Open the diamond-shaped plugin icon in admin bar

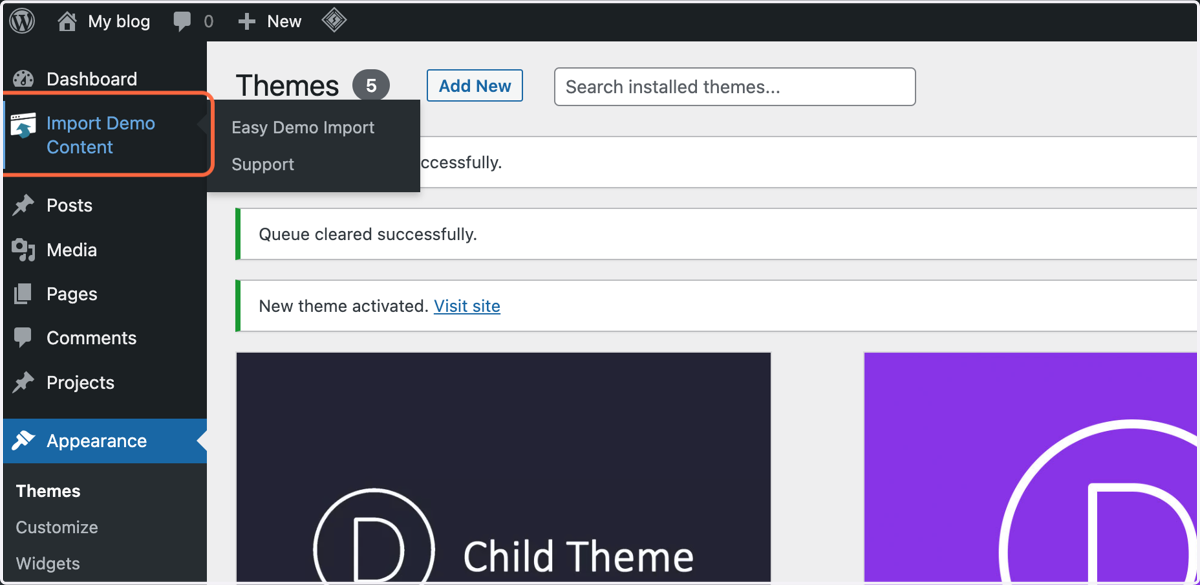tap(334, 20)
